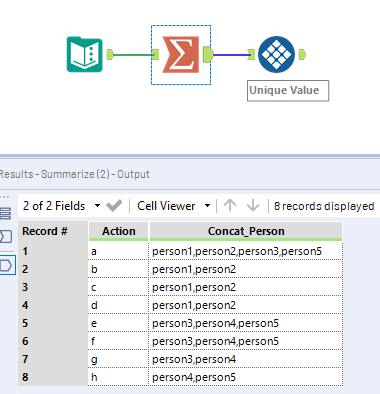Click the Unique tool output anchor
This screenshot has width=380, height=394.
click(x=302, y=54)
